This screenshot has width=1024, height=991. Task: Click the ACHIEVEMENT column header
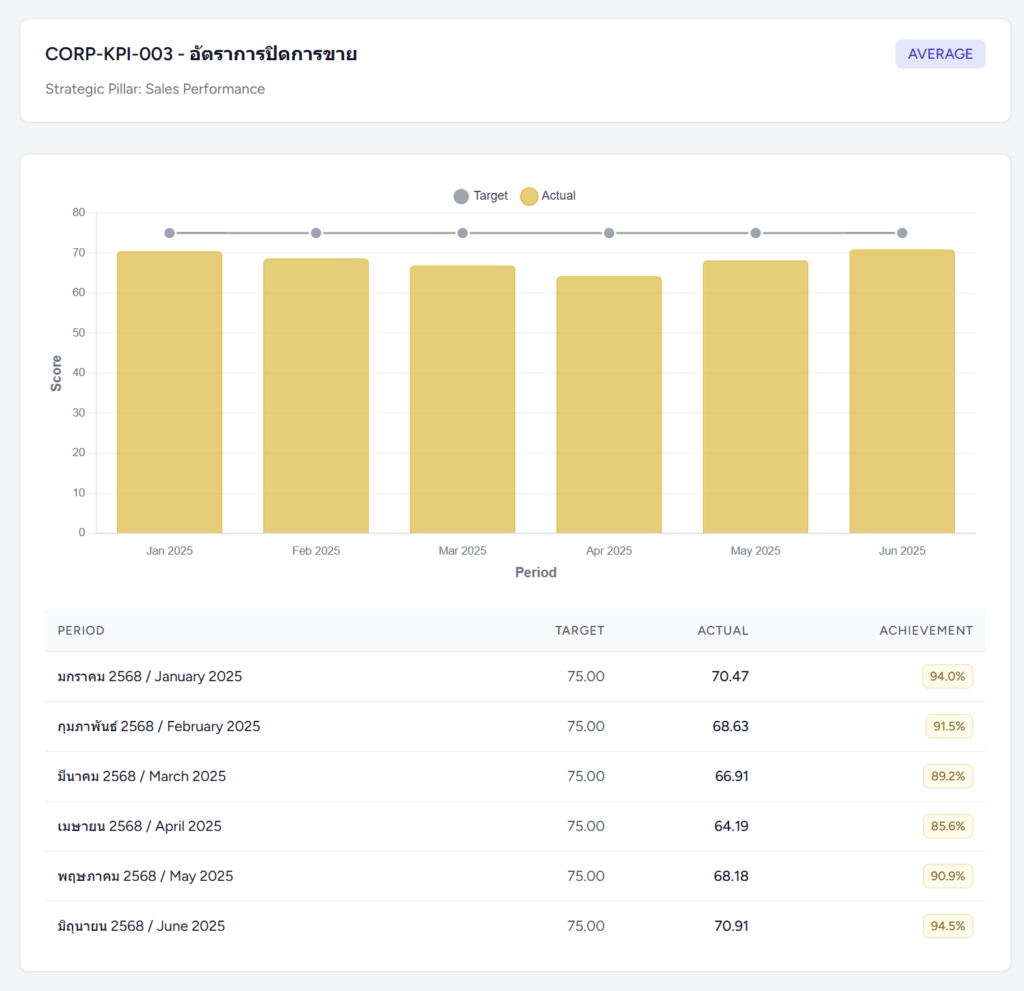[925, 631]
